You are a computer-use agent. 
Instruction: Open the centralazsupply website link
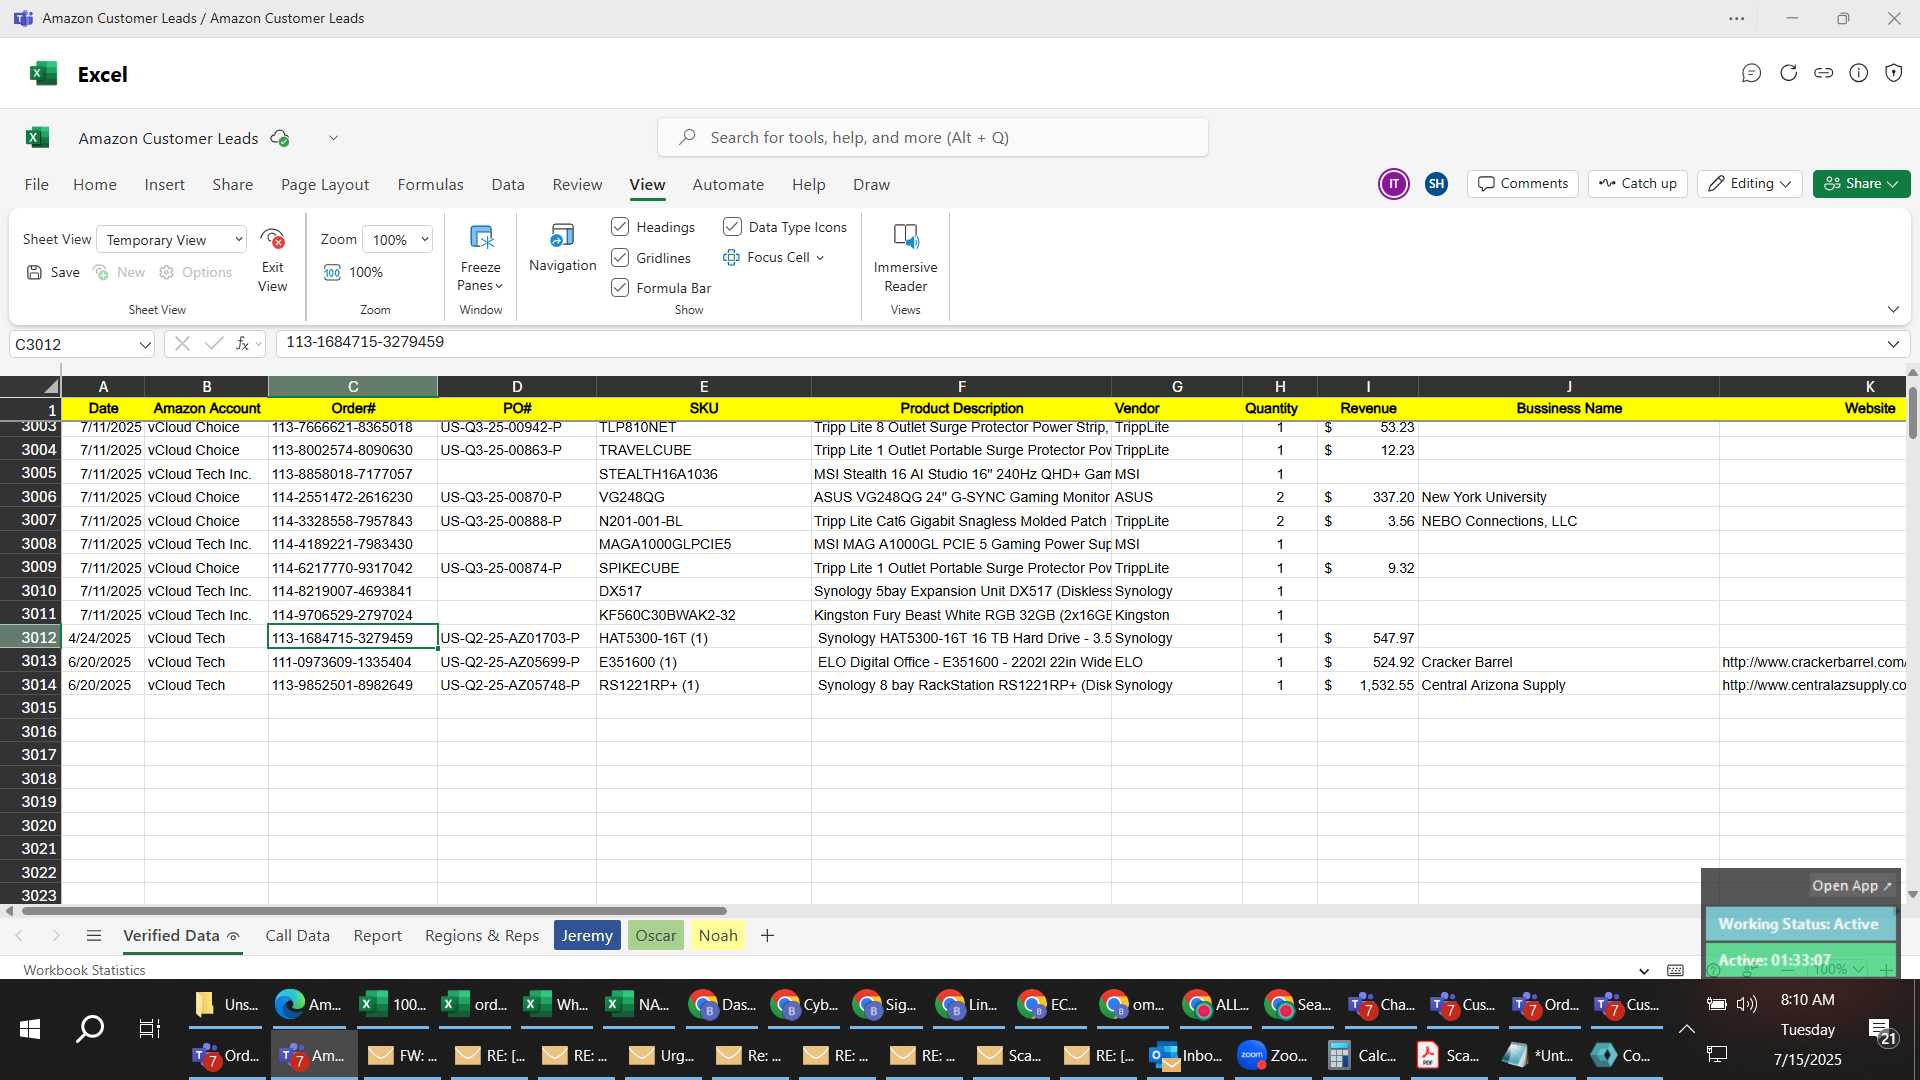click(x=1813, y=685)
